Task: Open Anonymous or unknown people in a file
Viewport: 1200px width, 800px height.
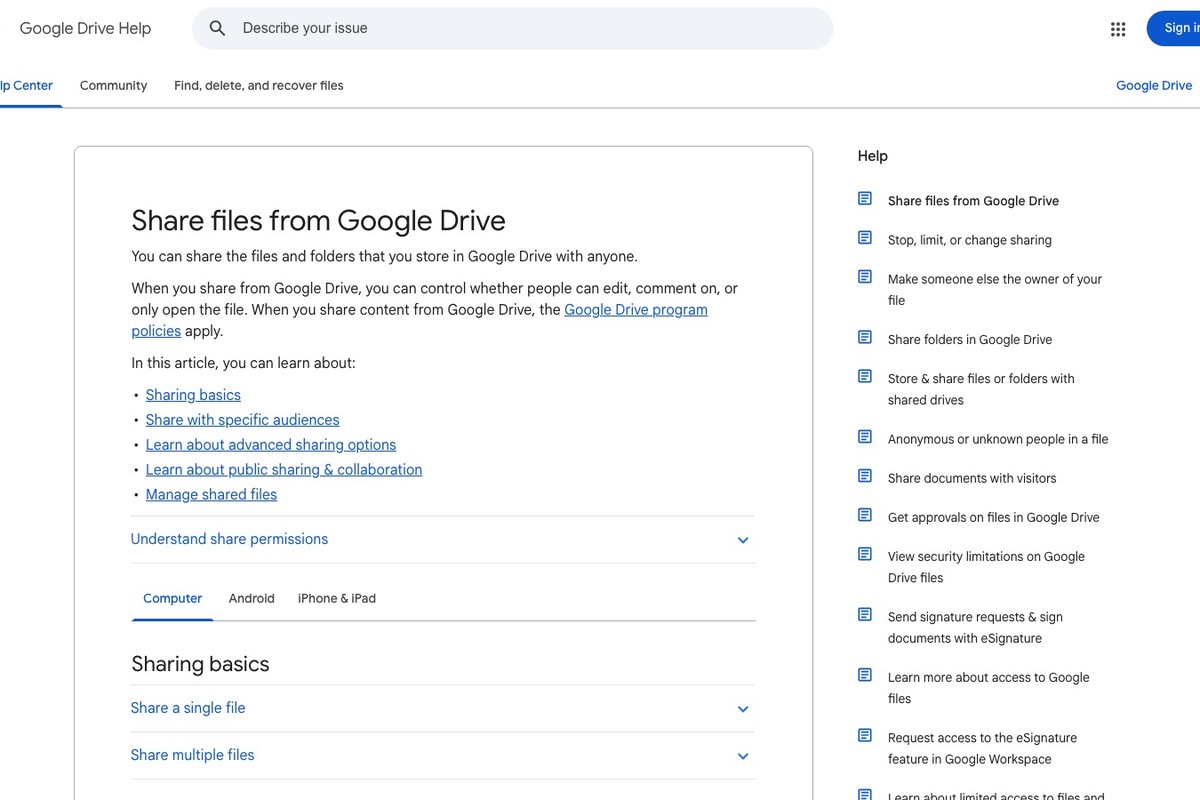Action: pos(998,439)
